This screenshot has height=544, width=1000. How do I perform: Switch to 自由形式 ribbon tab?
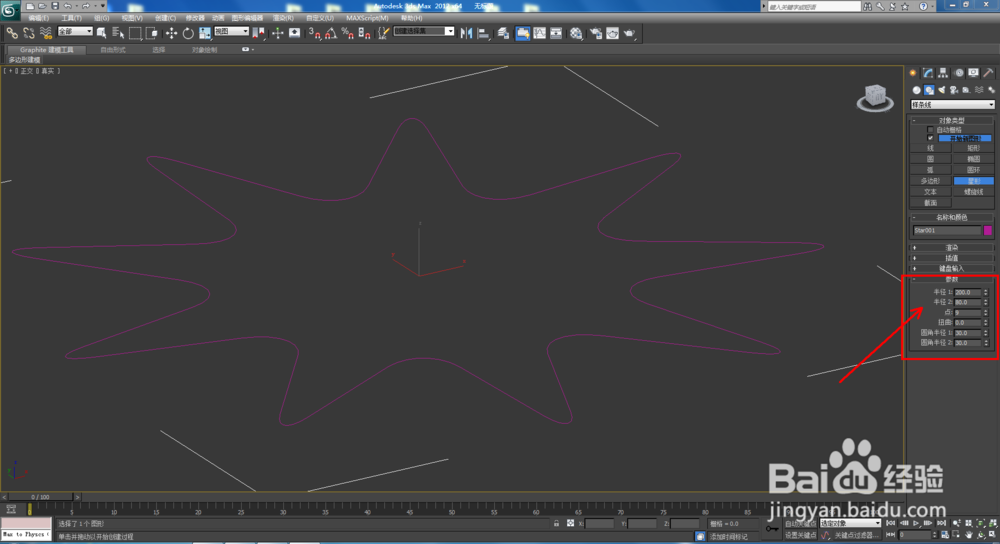tap(113, 50)
